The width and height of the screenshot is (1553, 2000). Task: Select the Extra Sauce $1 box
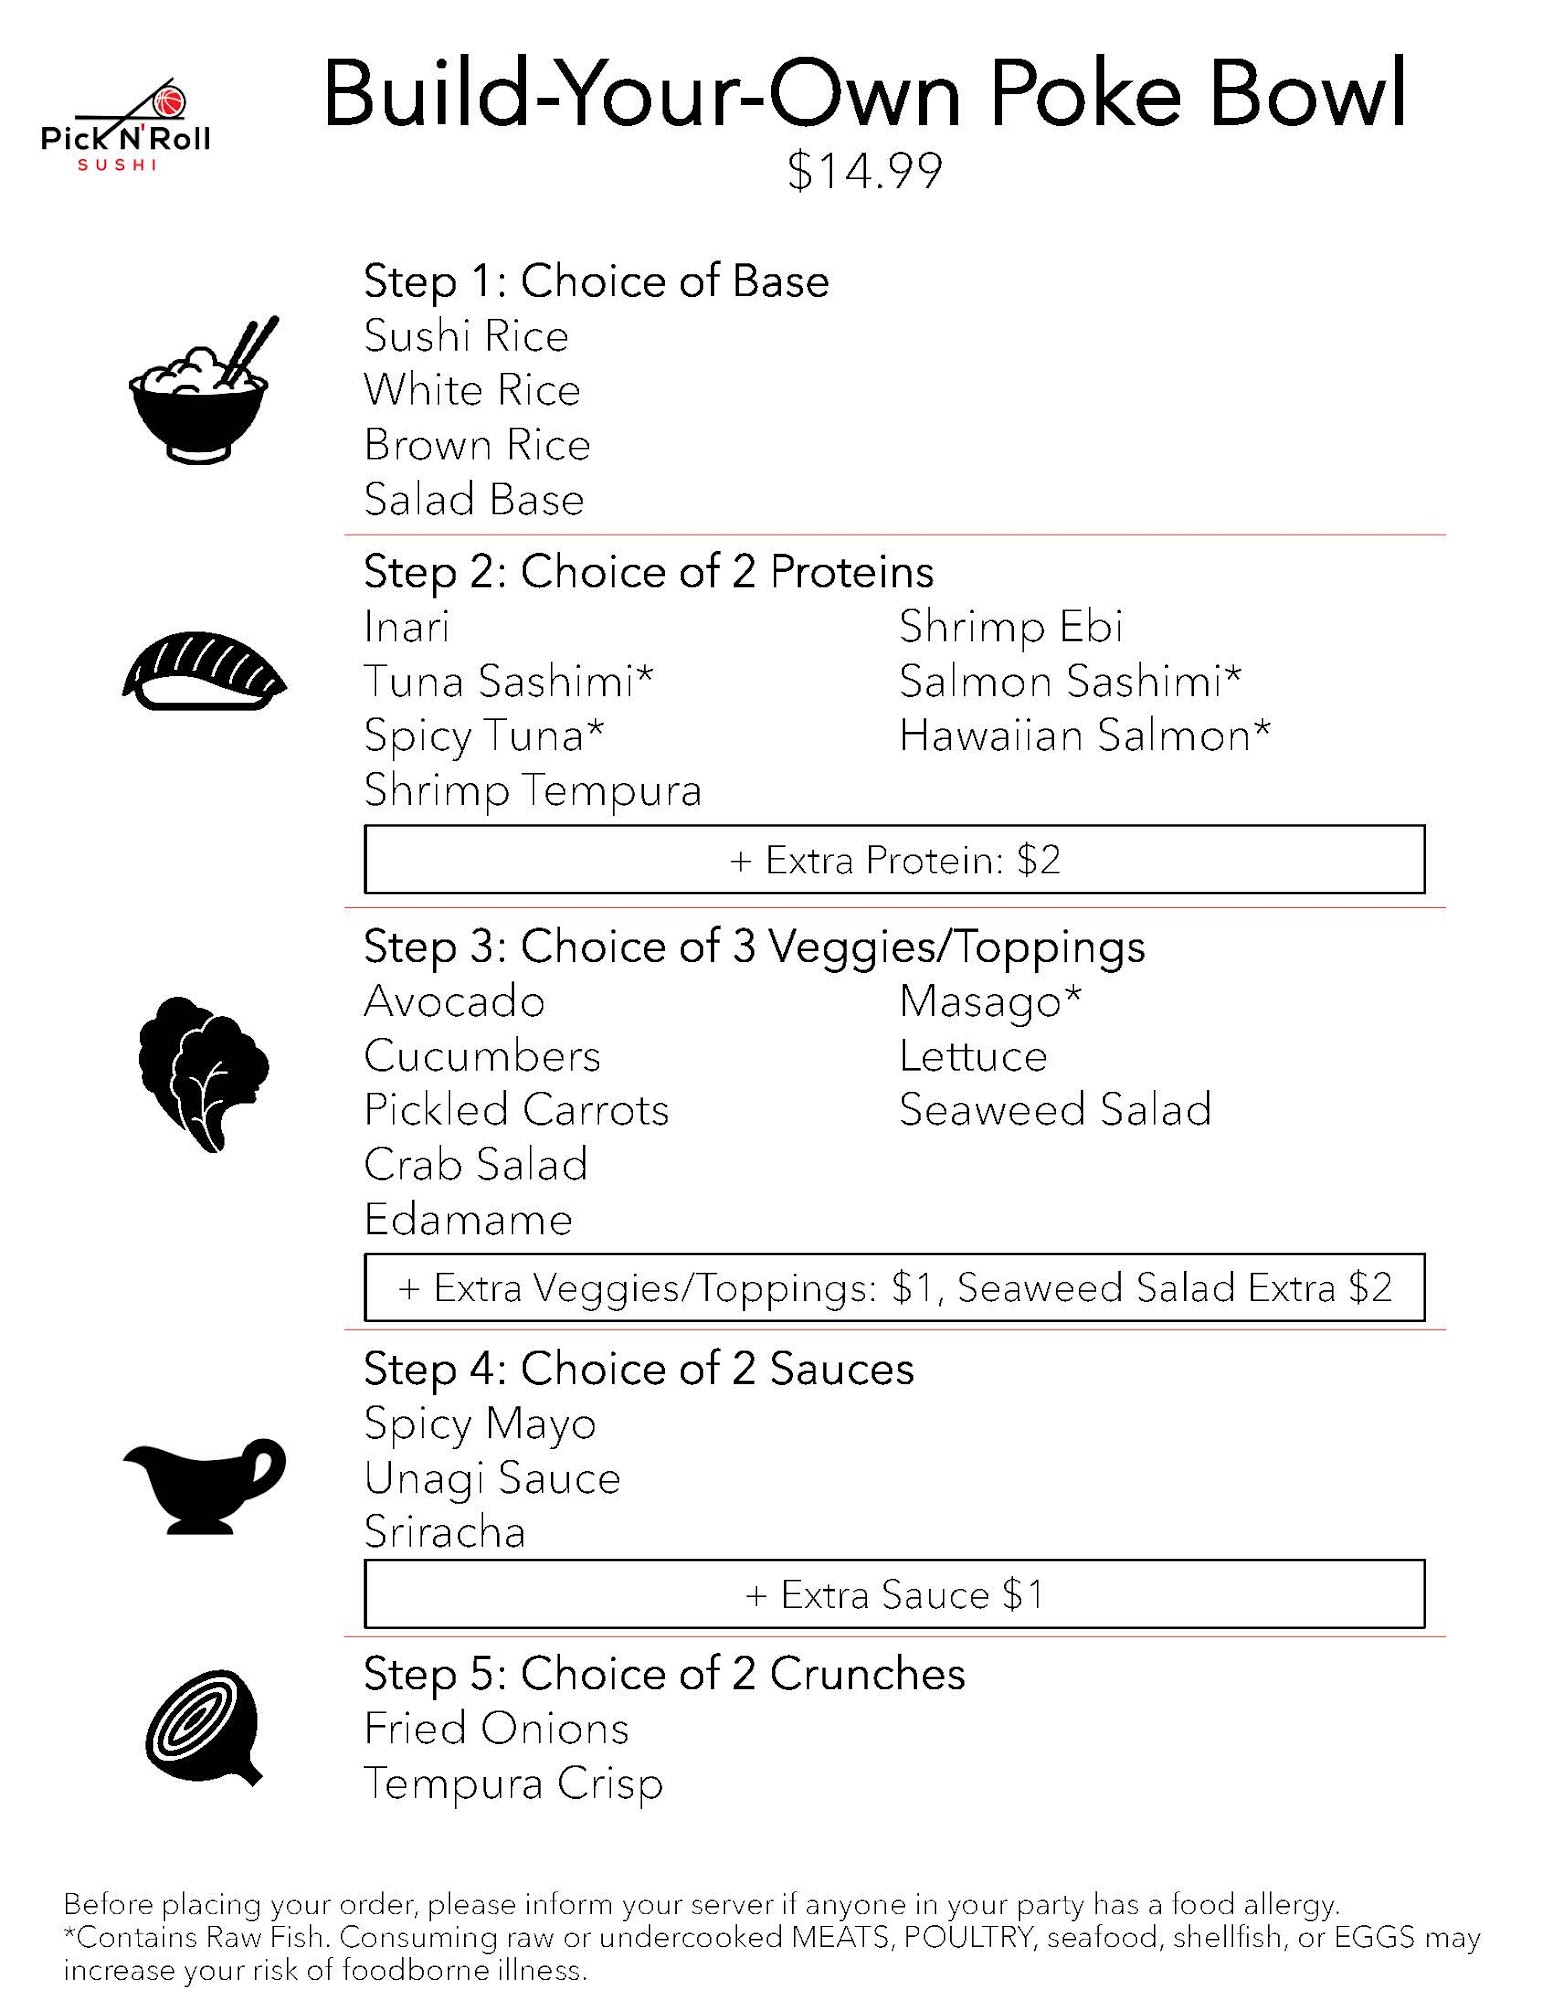[x=894, y=1594]
